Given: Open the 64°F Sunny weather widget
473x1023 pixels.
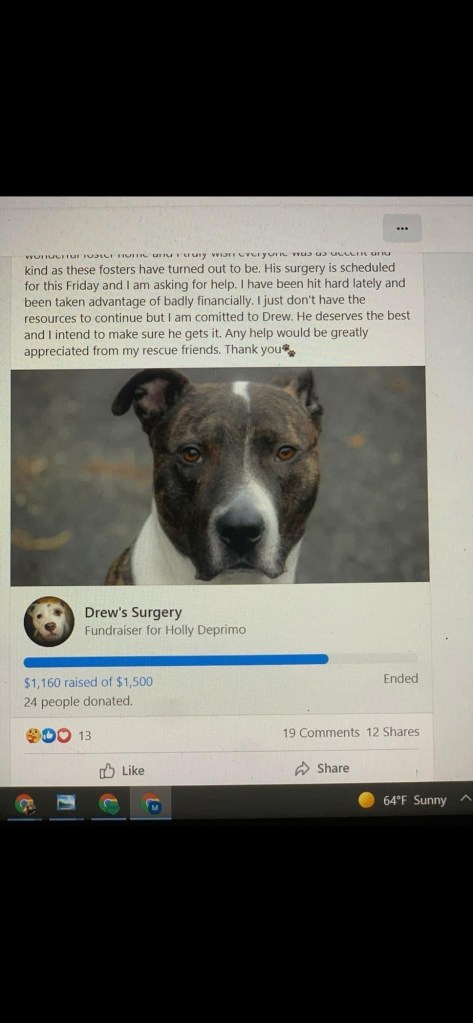Looking at the screenshot, I should (403, 800).
